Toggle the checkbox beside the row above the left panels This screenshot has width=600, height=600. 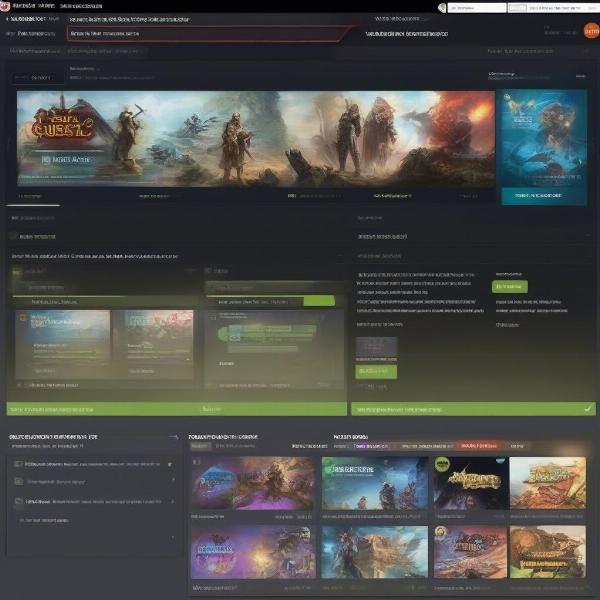(x=13, y=236)
